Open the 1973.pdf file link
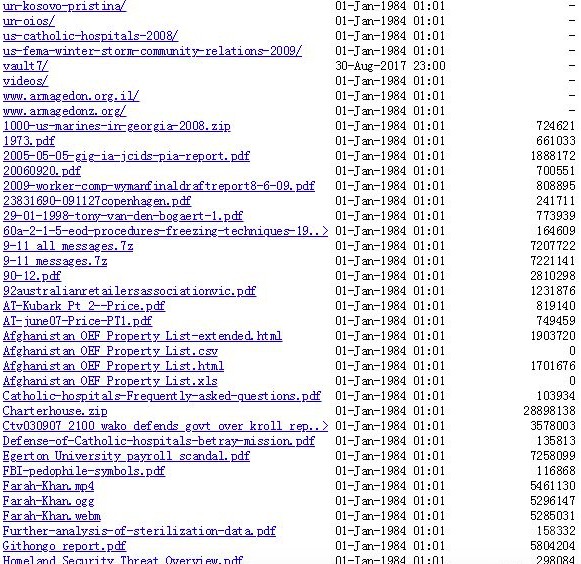 (x=29, y=141)
